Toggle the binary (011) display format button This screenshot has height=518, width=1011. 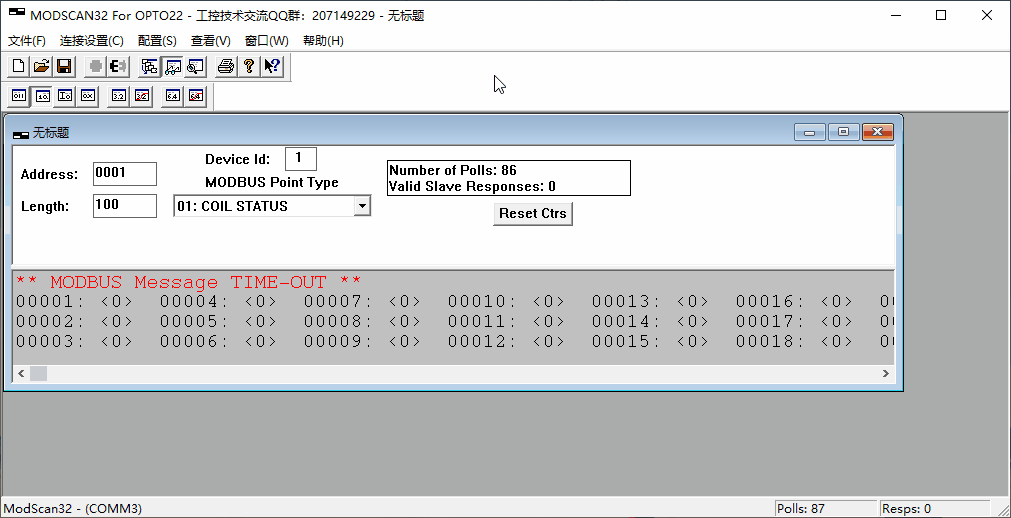[18, 96]
